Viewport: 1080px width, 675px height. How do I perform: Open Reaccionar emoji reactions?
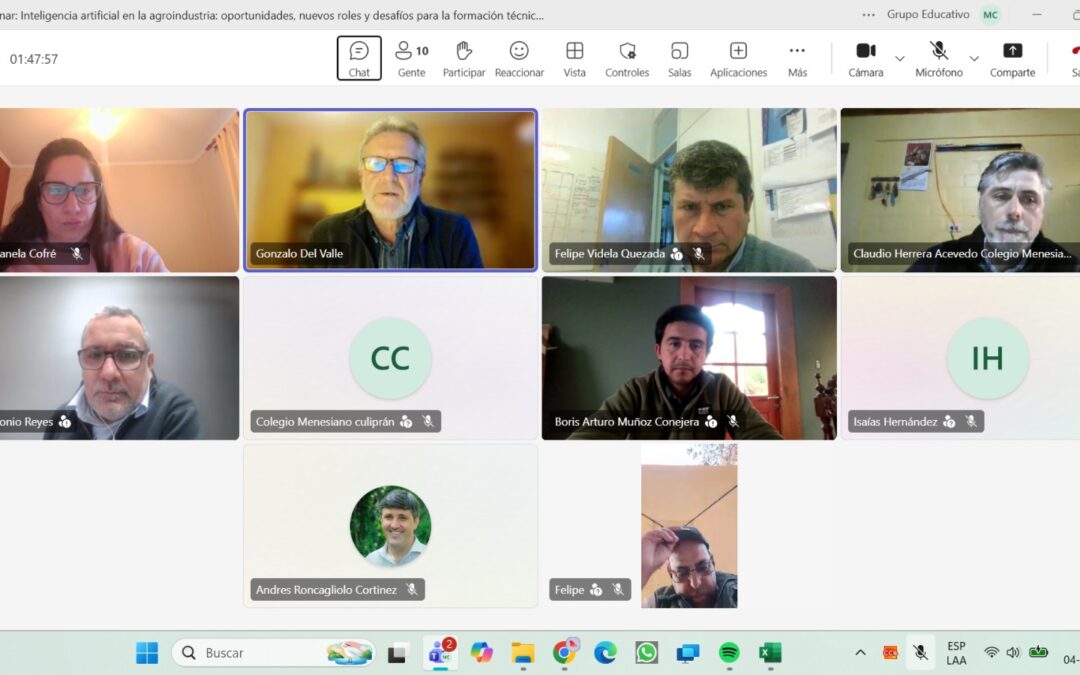[519, 59]
